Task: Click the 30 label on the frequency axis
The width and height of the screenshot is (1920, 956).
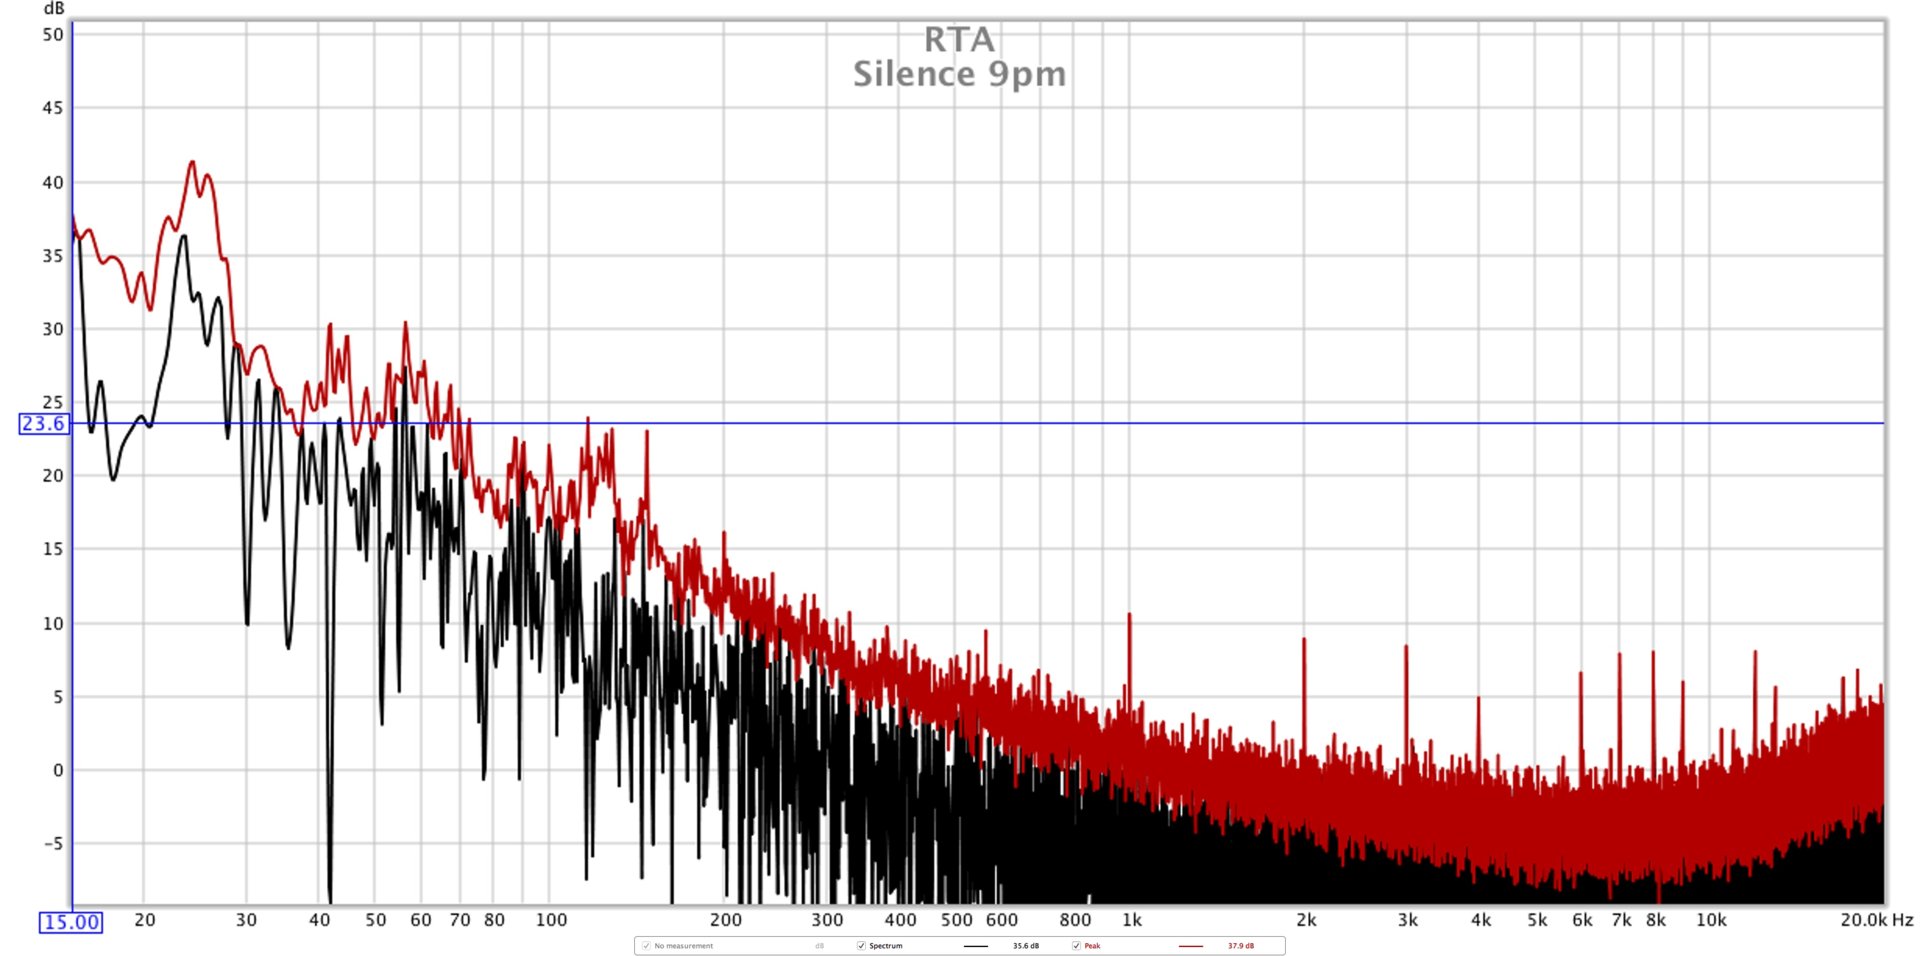Action: click(x=246, y=920)
